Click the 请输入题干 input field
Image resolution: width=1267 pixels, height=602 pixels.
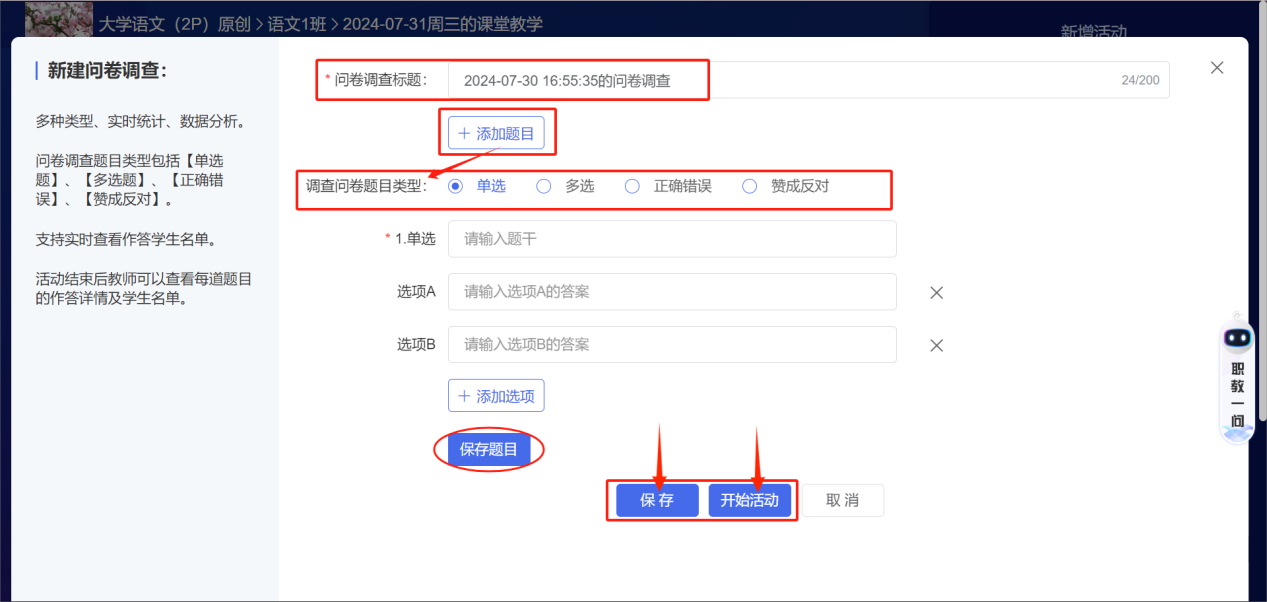coord(672,239)
